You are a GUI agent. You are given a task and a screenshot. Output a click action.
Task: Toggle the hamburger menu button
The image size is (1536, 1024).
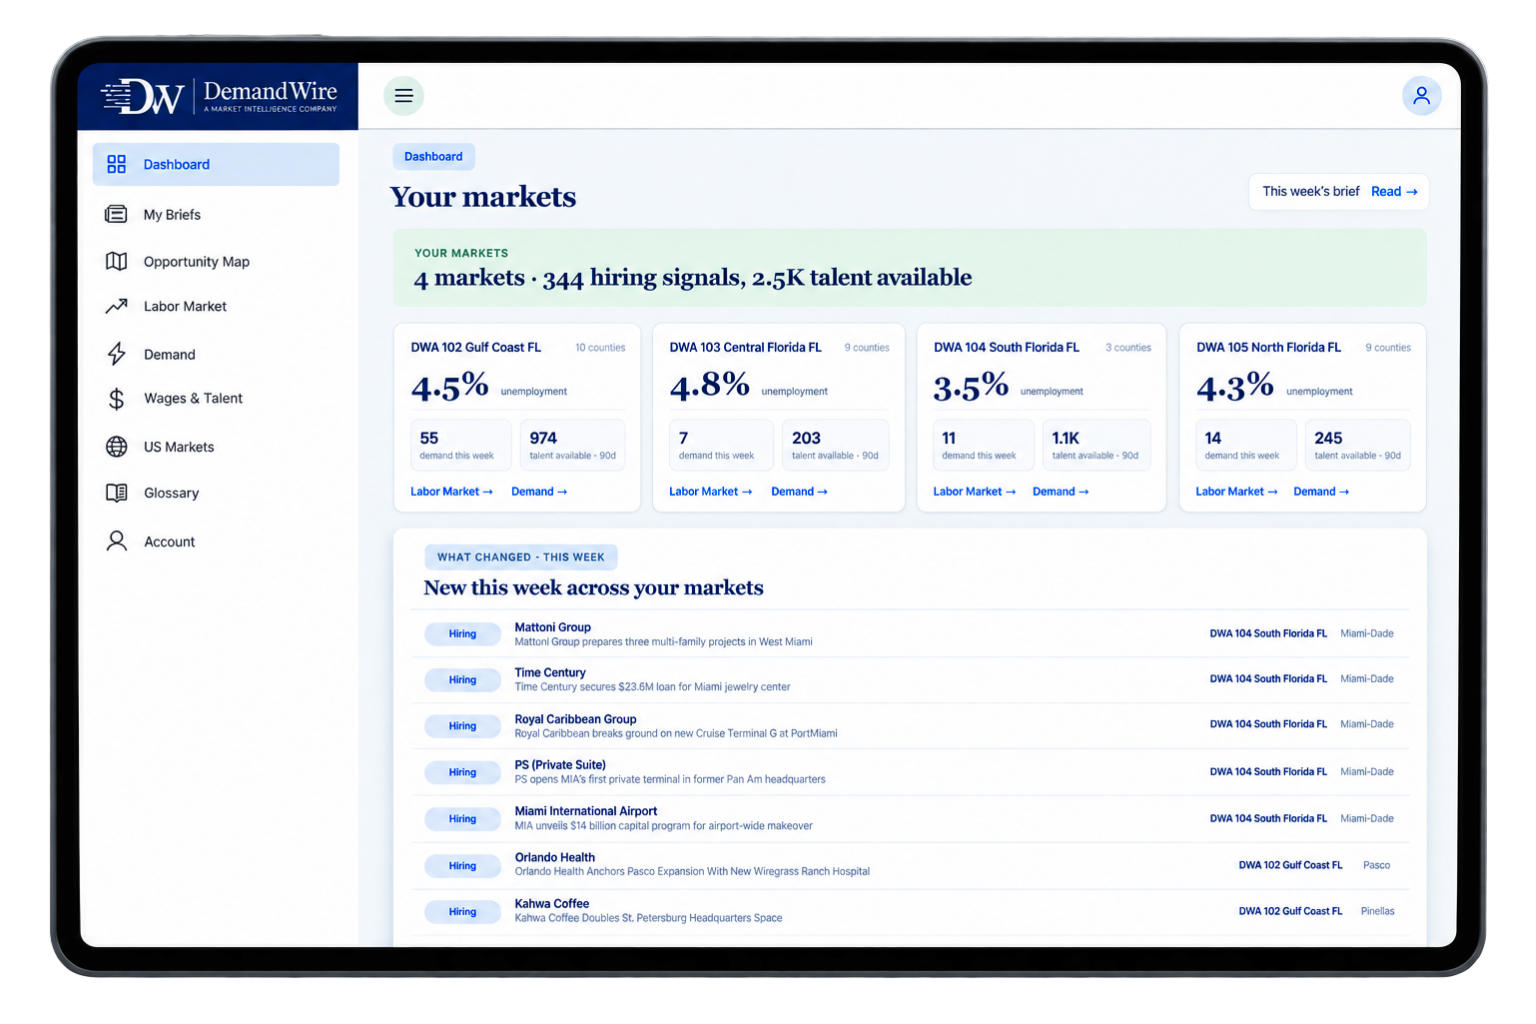pos(404,96)
